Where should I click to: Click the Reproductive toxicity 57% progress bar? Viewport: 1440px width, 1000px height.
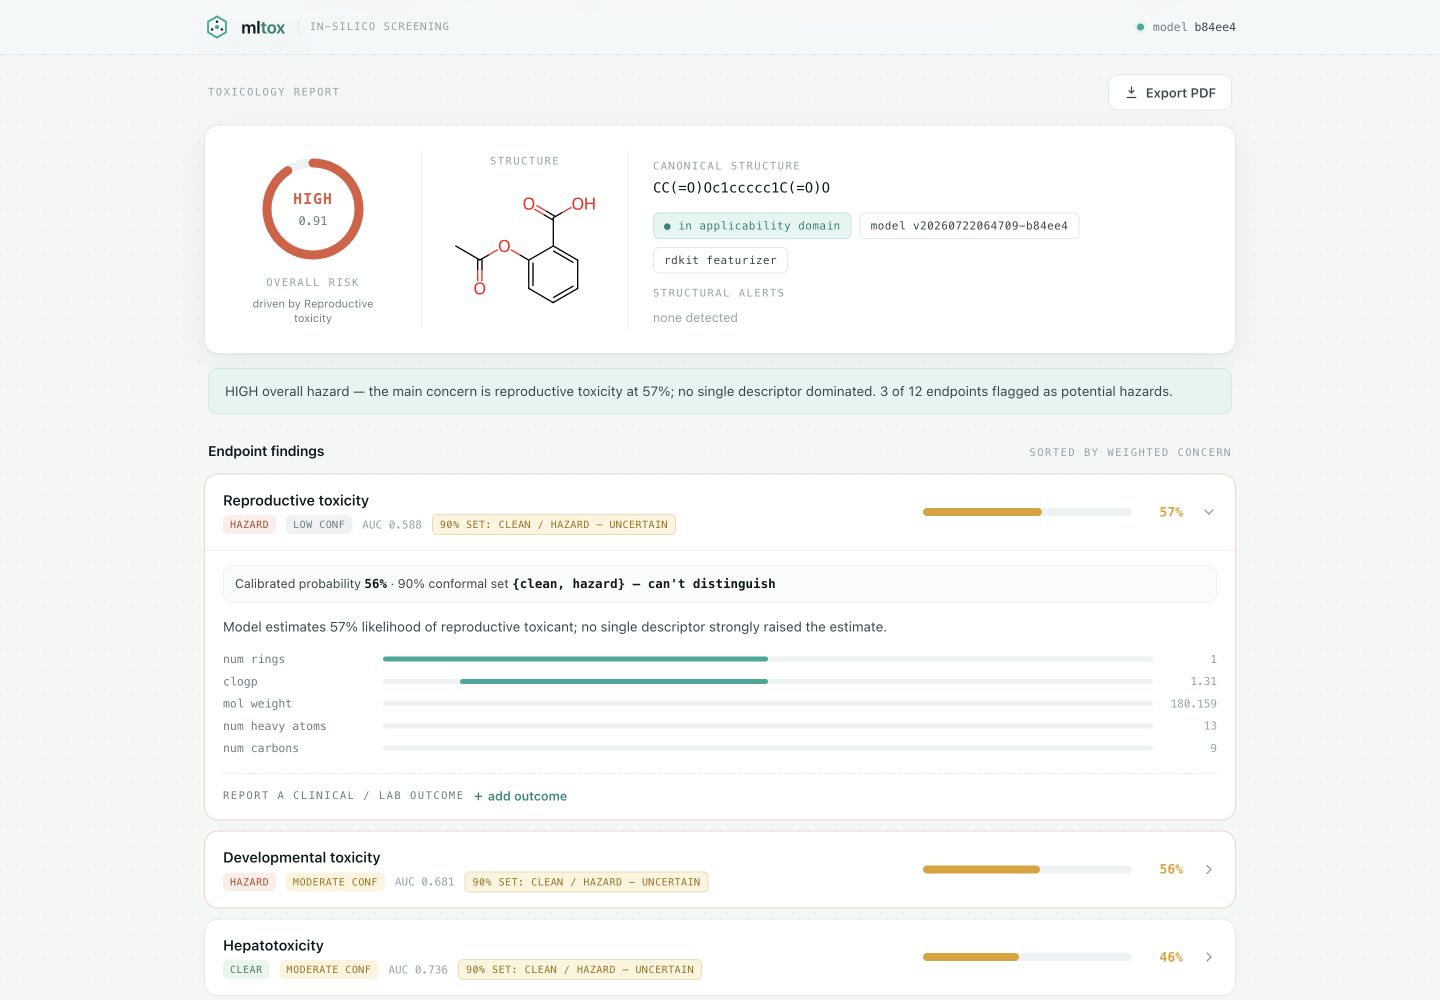point(1027,512)
